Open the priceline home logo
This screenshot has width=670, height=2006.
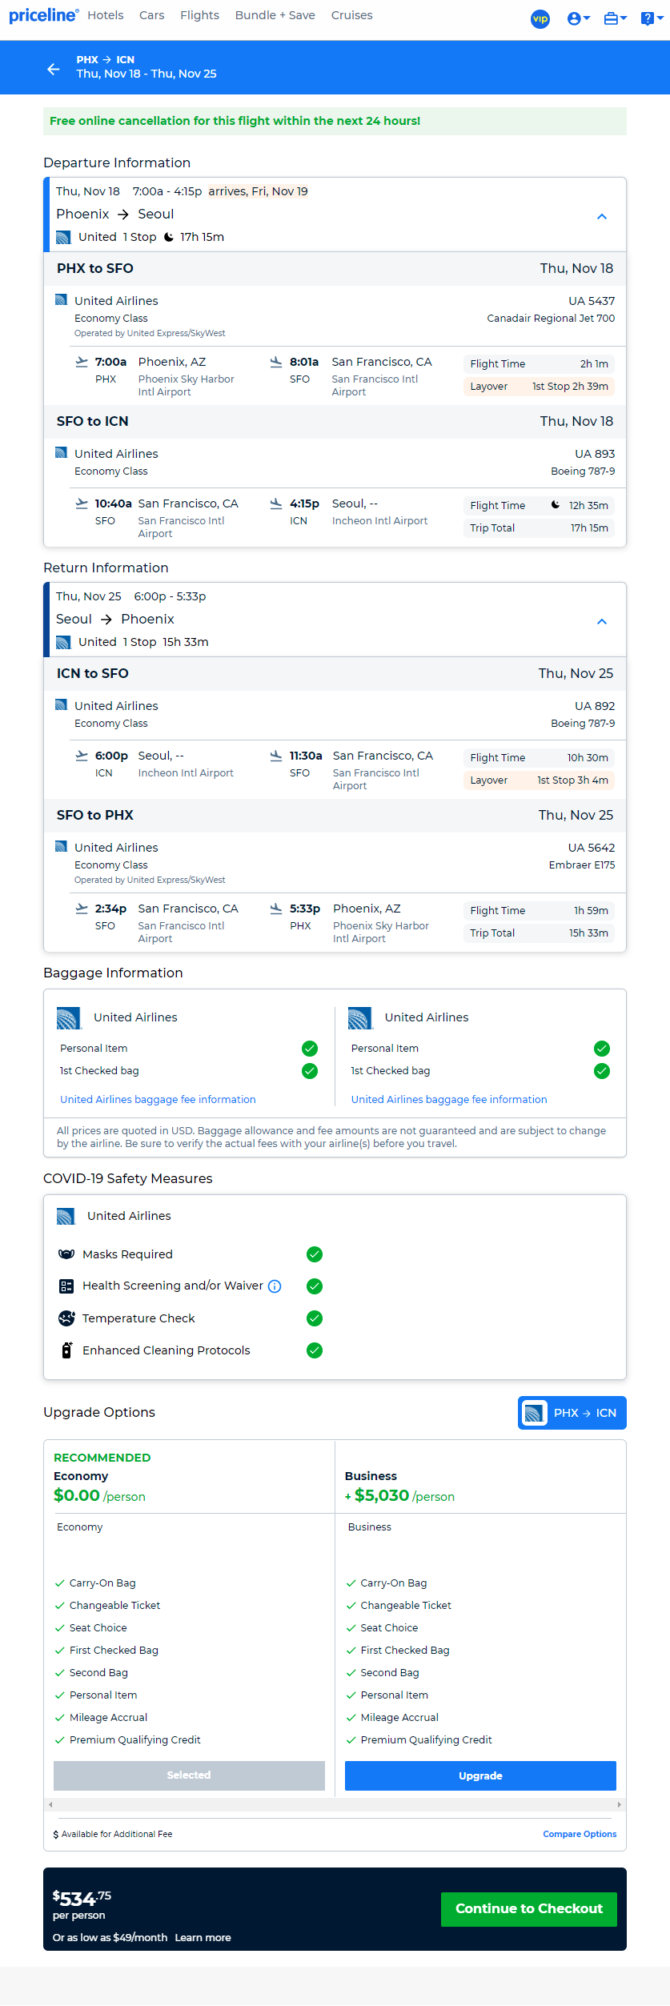click(x=43, y=15)
